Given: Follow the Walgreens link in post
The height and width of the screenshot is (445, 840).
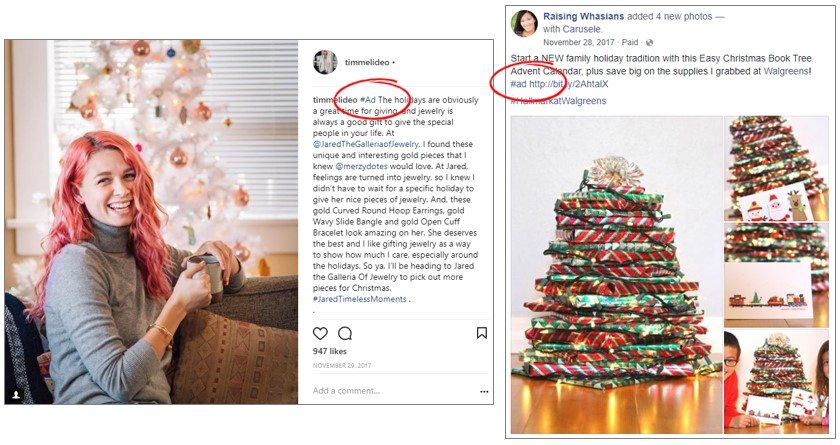Looking at the screenshot, I should (786, 71).
